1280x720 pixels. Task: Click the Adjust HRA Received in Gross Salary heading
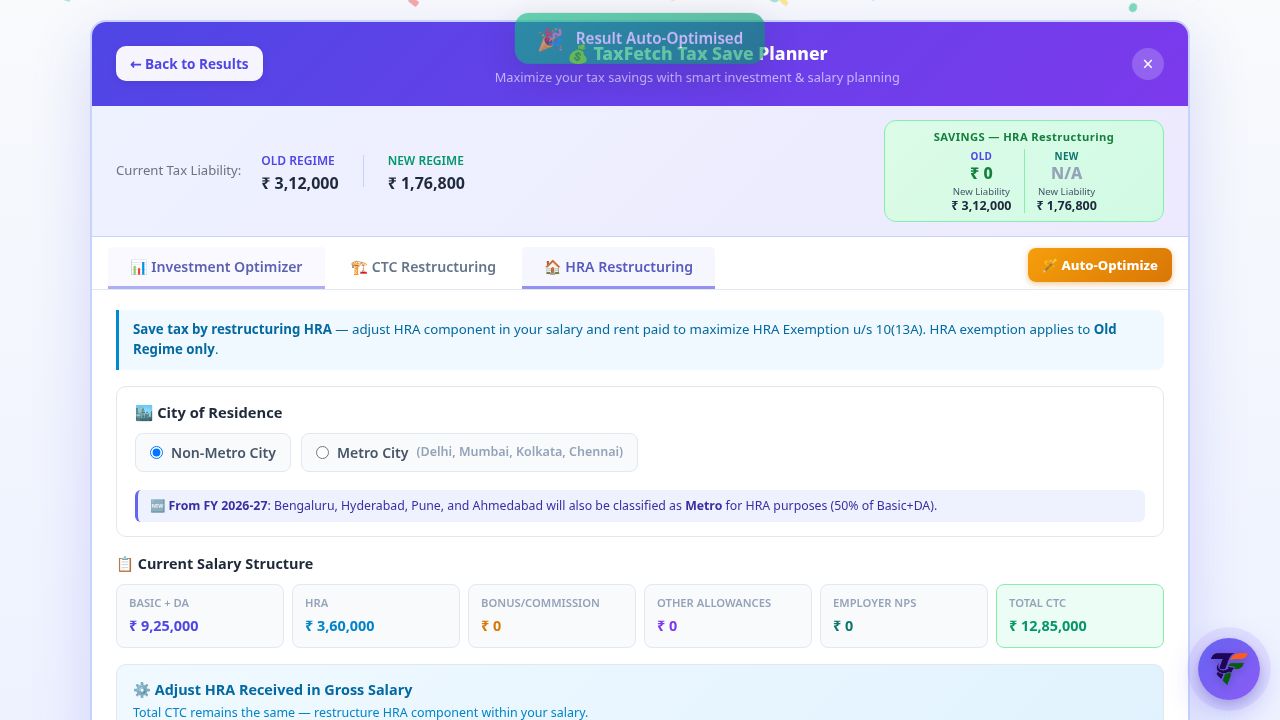(273, 690)
